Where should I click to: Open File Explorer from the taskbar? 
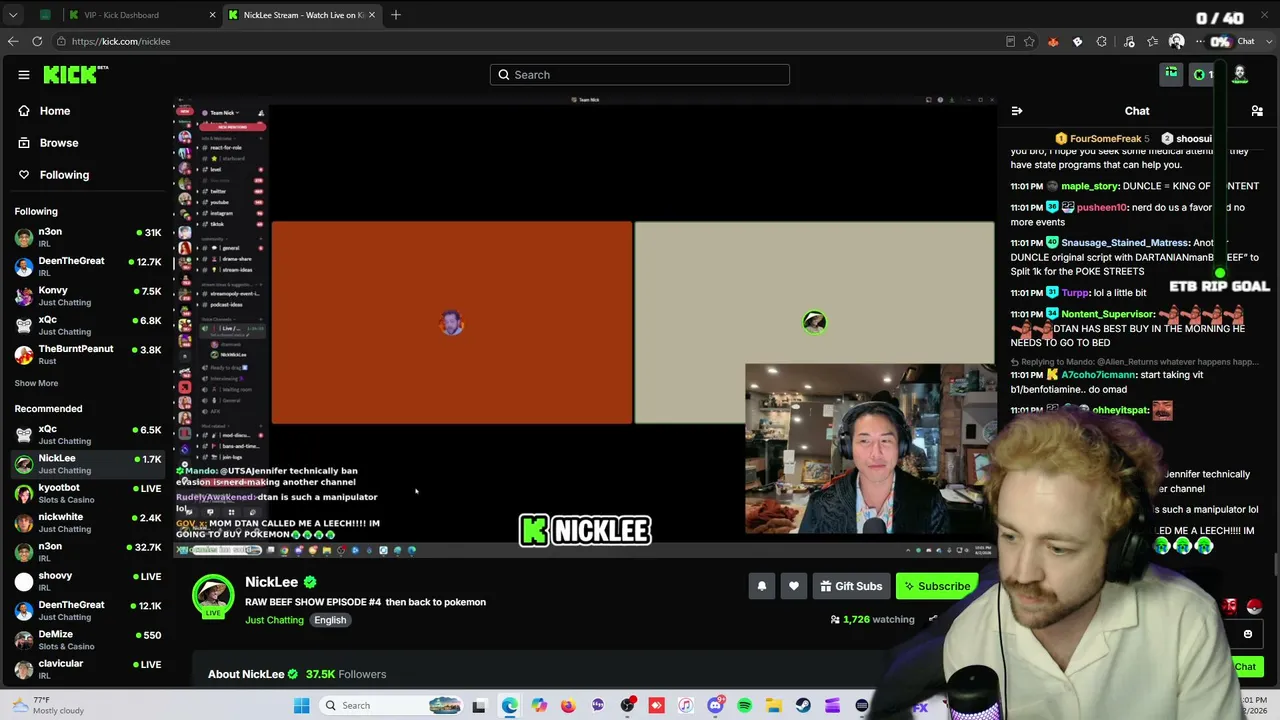pos(773,706)
